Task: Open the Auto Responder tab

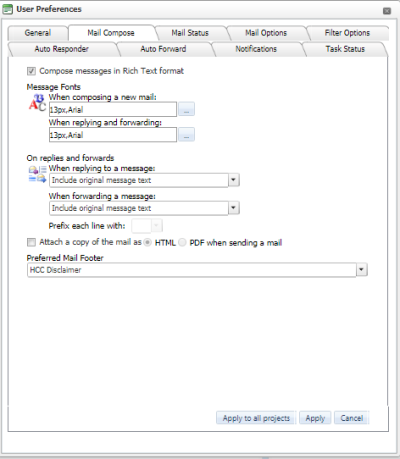Action: click(x=62, y=49)
